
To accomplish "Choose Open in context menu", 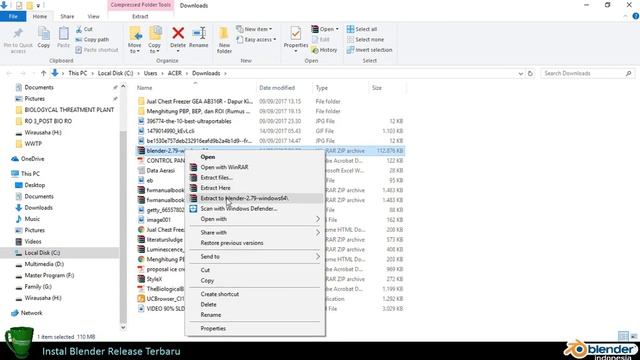I will pos(255,157).
